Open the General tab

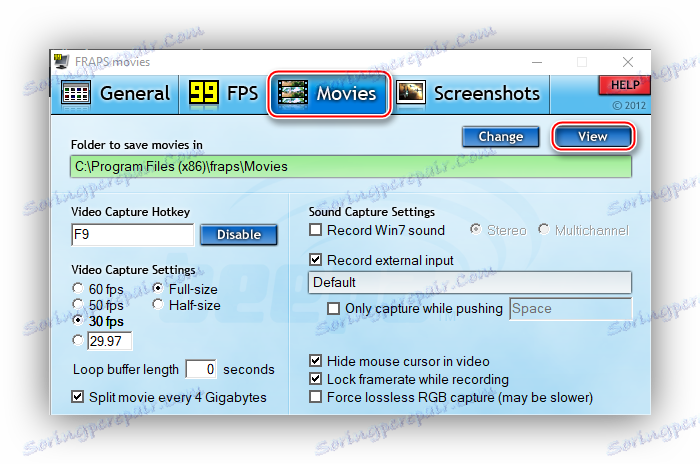click(116, 93)
